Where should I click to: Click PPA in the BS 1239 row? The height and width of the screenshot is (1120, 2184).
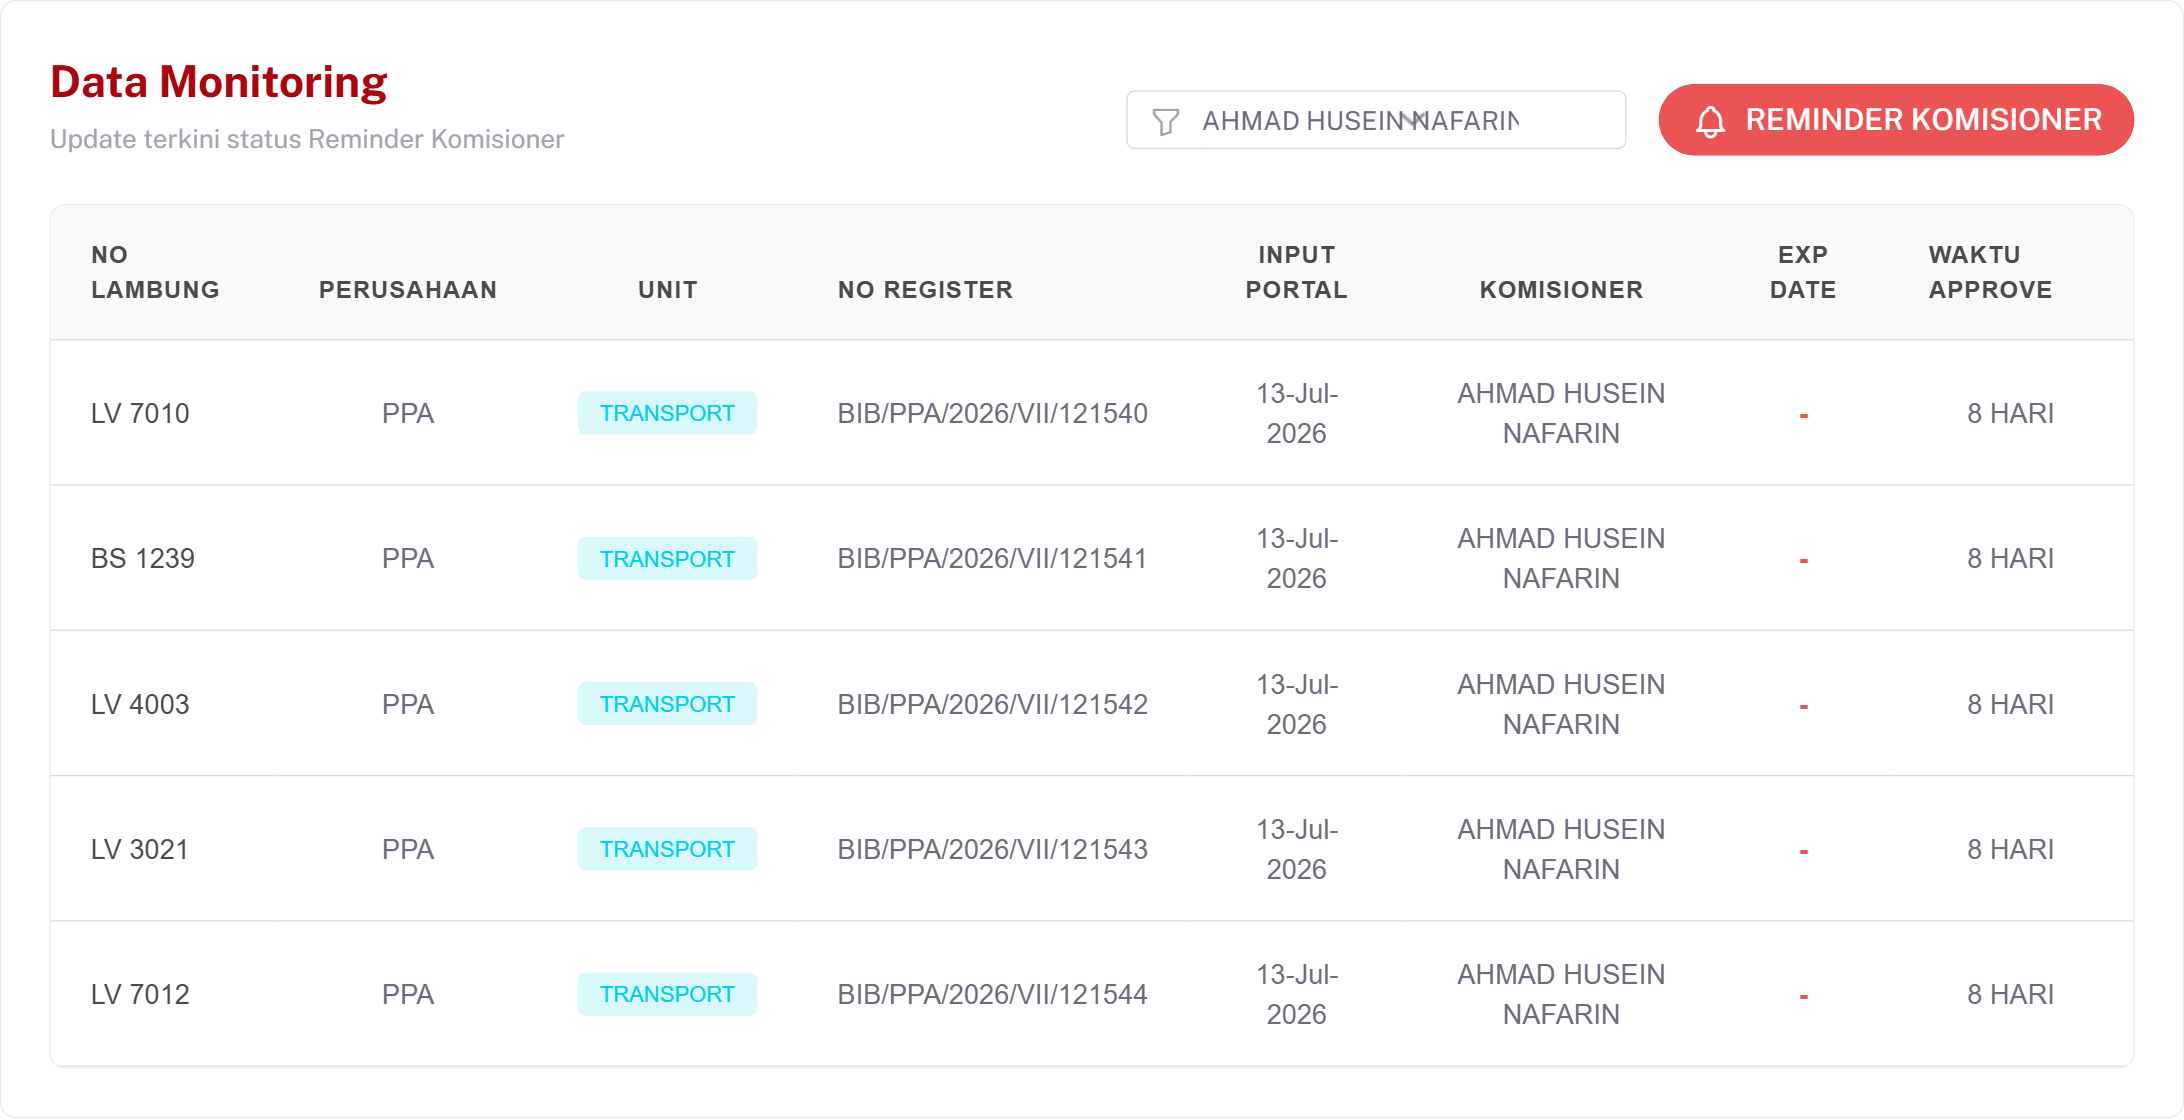tap(408, 558)
